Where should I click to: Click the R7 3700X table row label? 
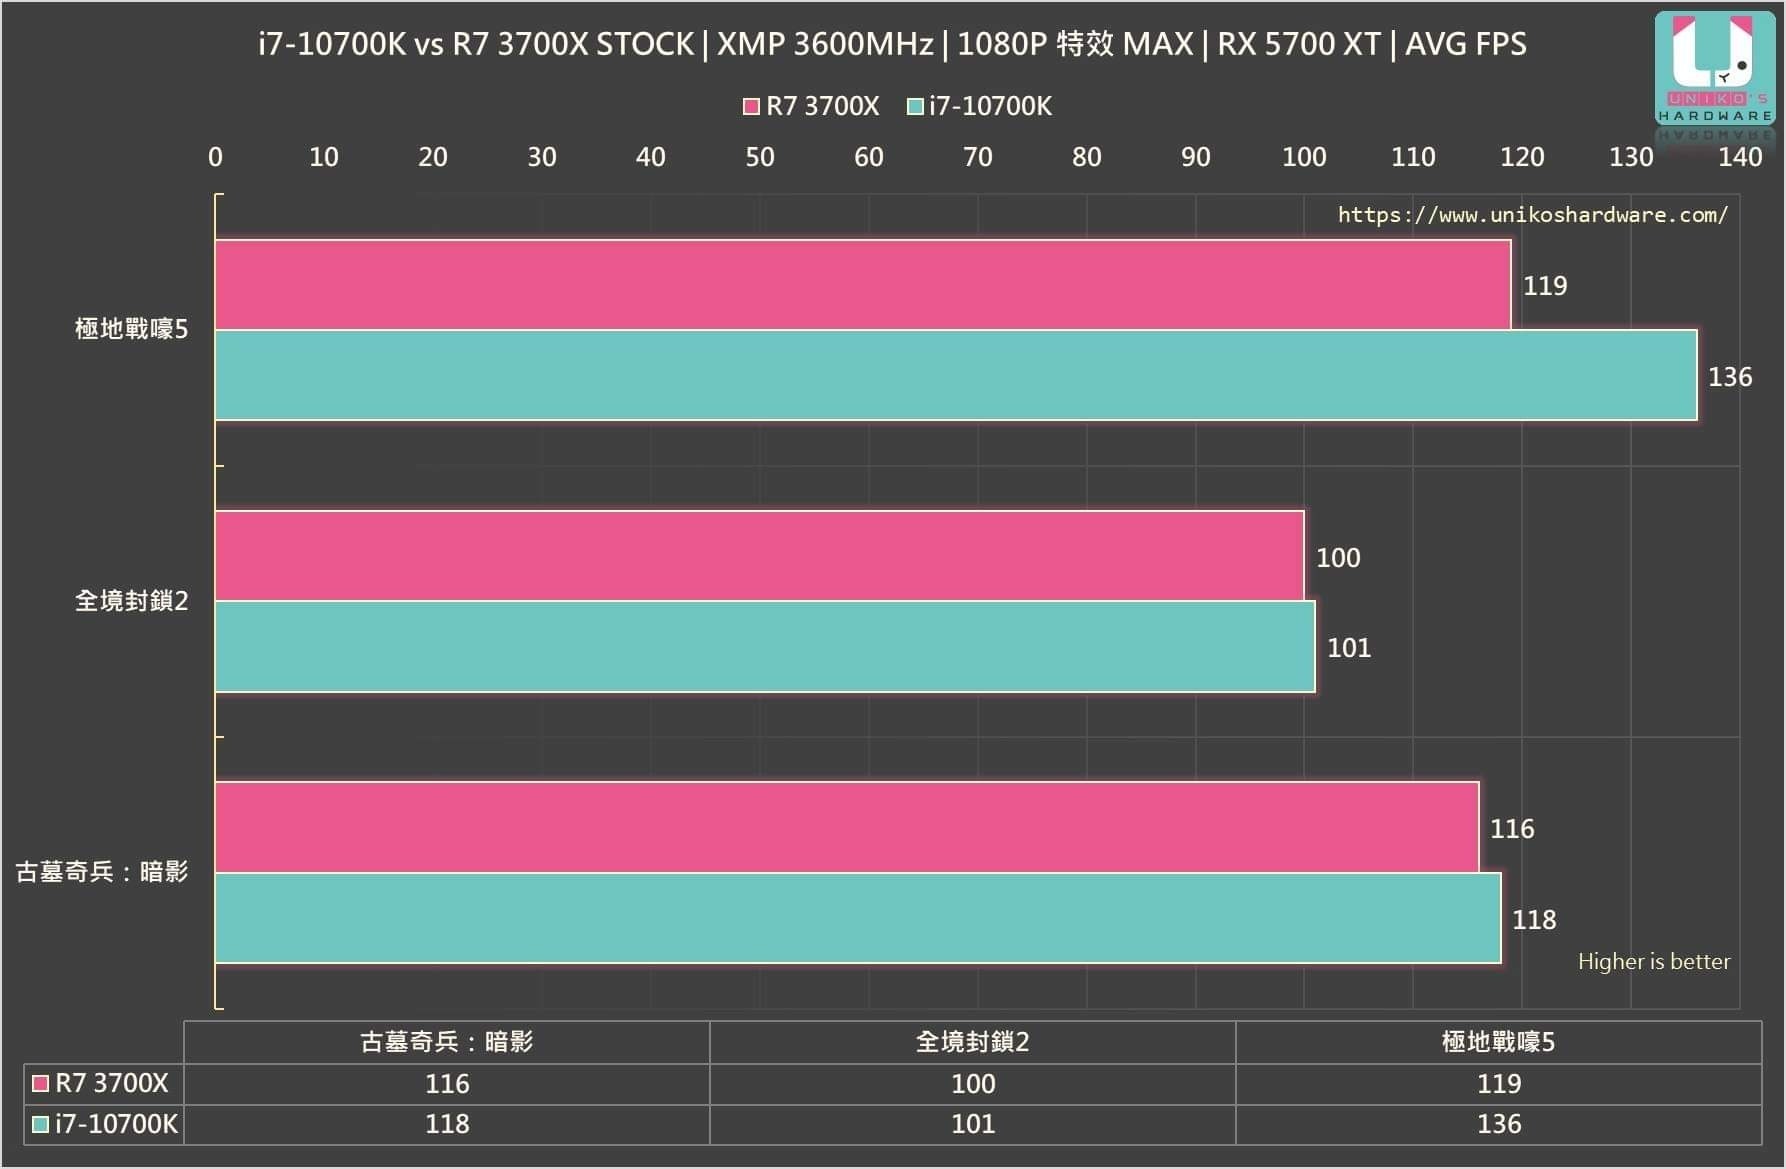coord(112,1083)
